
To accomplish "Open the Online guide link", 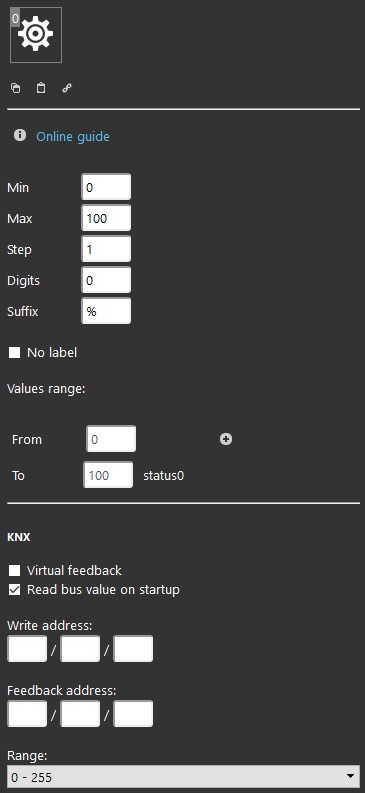I will 73,137.
